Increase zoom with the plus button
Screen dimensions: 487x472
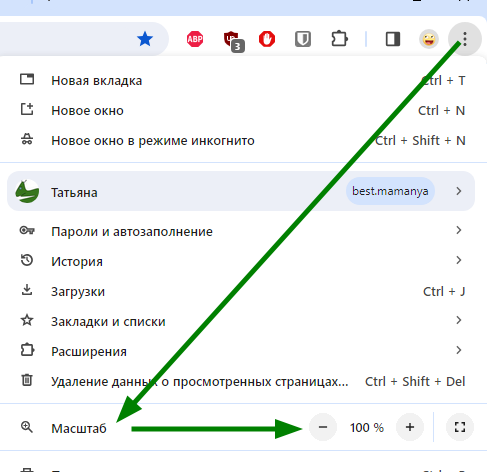pos(410,427)
